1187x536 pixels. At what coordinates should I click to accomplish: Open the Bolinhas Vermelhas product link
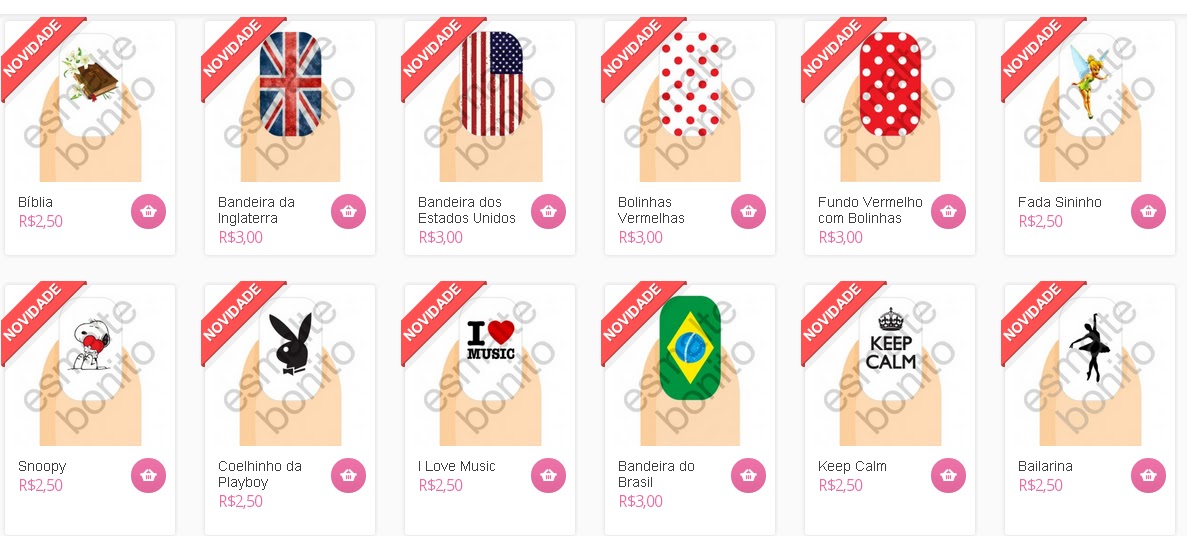pos(651,210)
